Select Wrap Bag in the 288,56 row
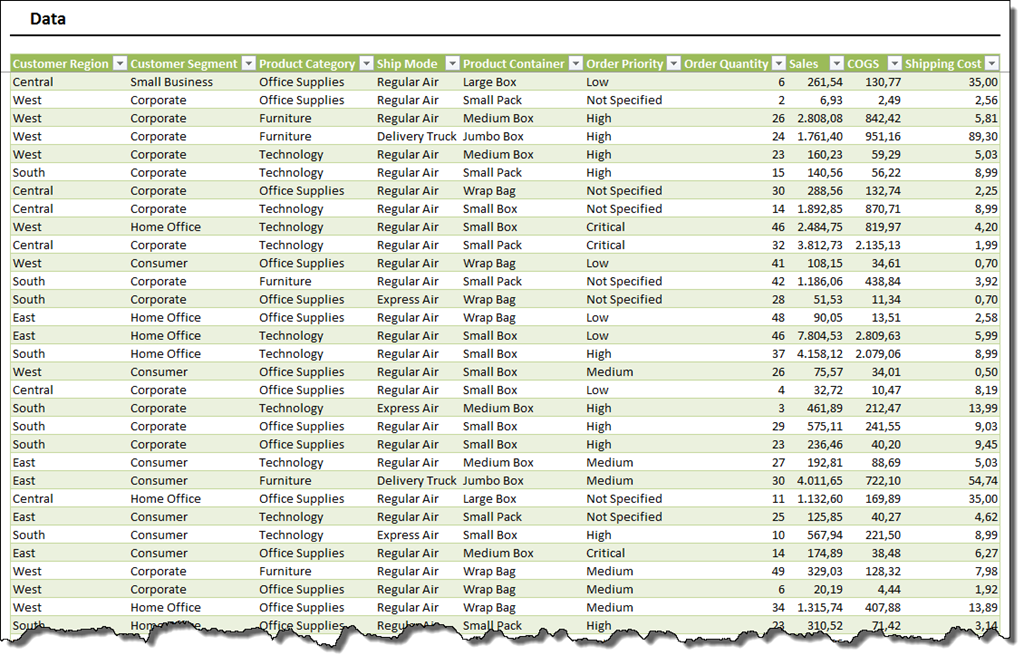Screen dimensions: 1024x665 [489, 191]
